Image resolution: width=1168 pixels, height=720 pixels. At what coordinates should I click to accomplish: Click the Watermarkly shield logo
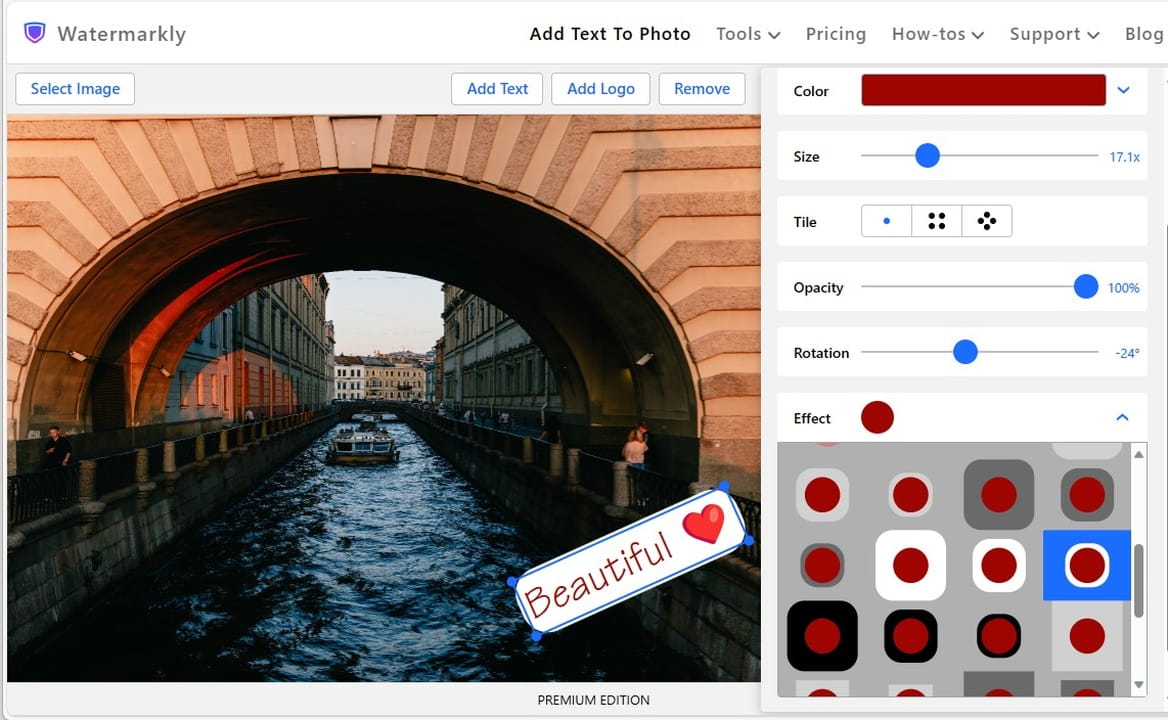pos(35,33)
